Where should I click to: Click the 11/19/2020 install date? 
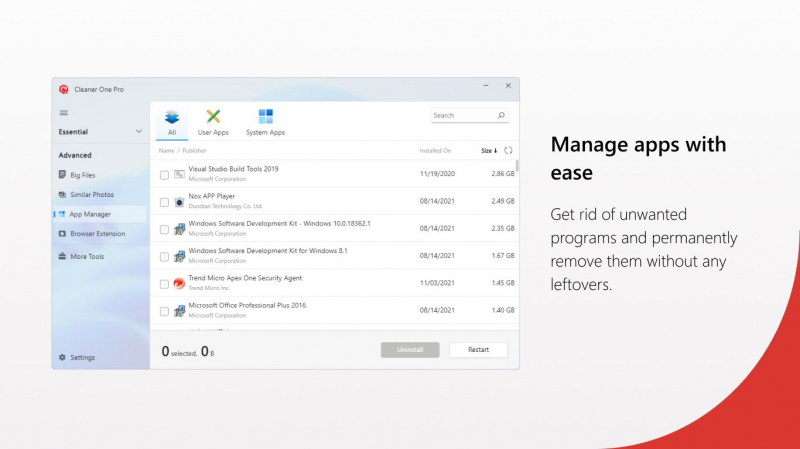(437, 173)
